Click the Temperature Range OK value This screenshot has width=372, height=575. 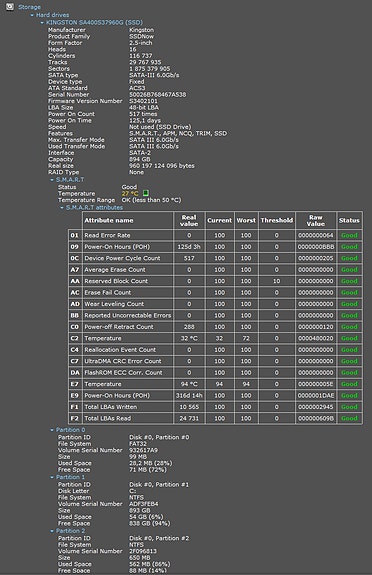(x=152, y=200)
